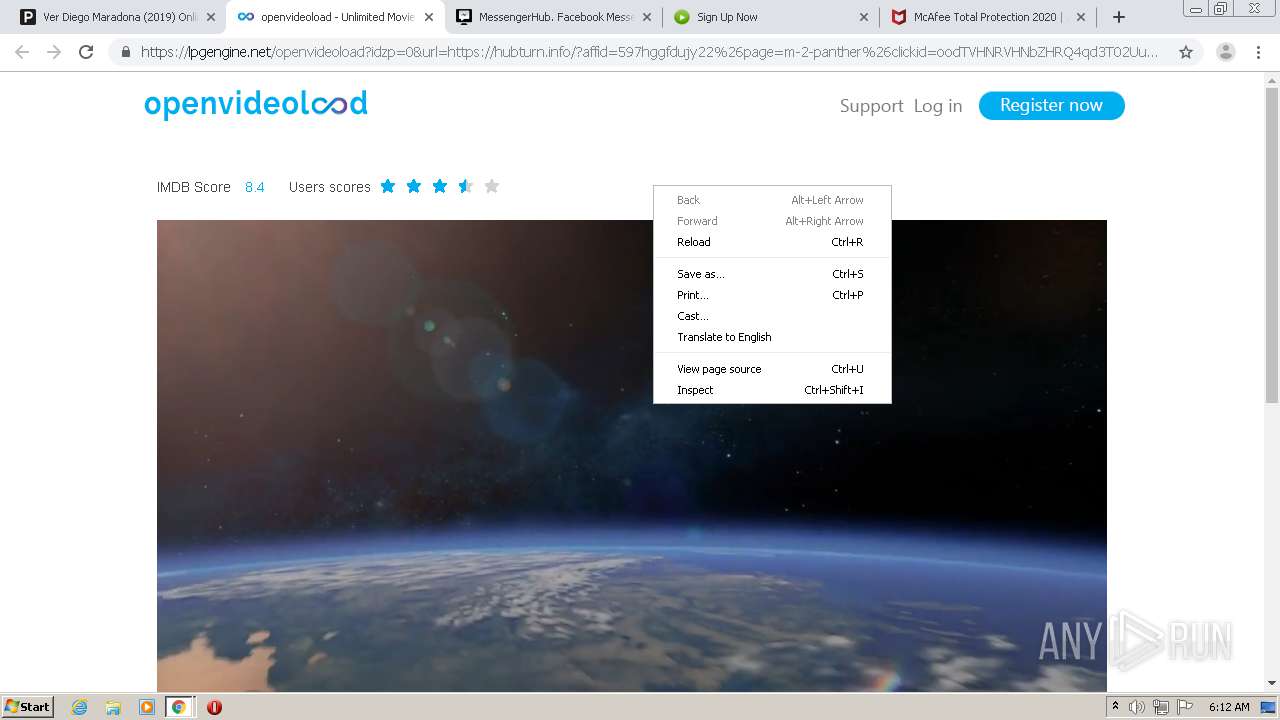Click the padlock site info icon
This screenshot has width=1280, height=720.
125,52
